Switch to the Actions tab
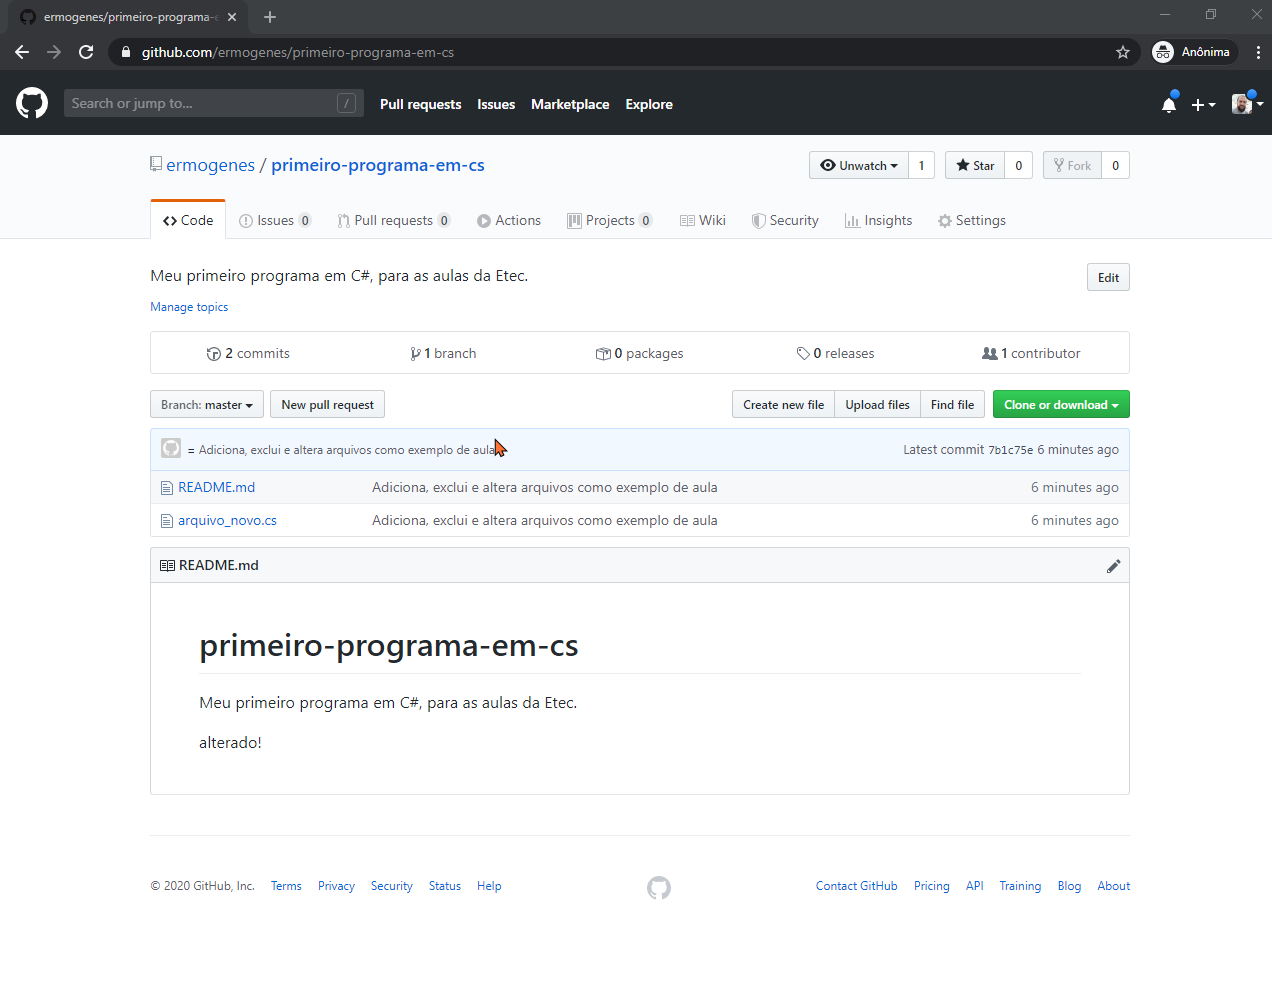 (509, 220)
